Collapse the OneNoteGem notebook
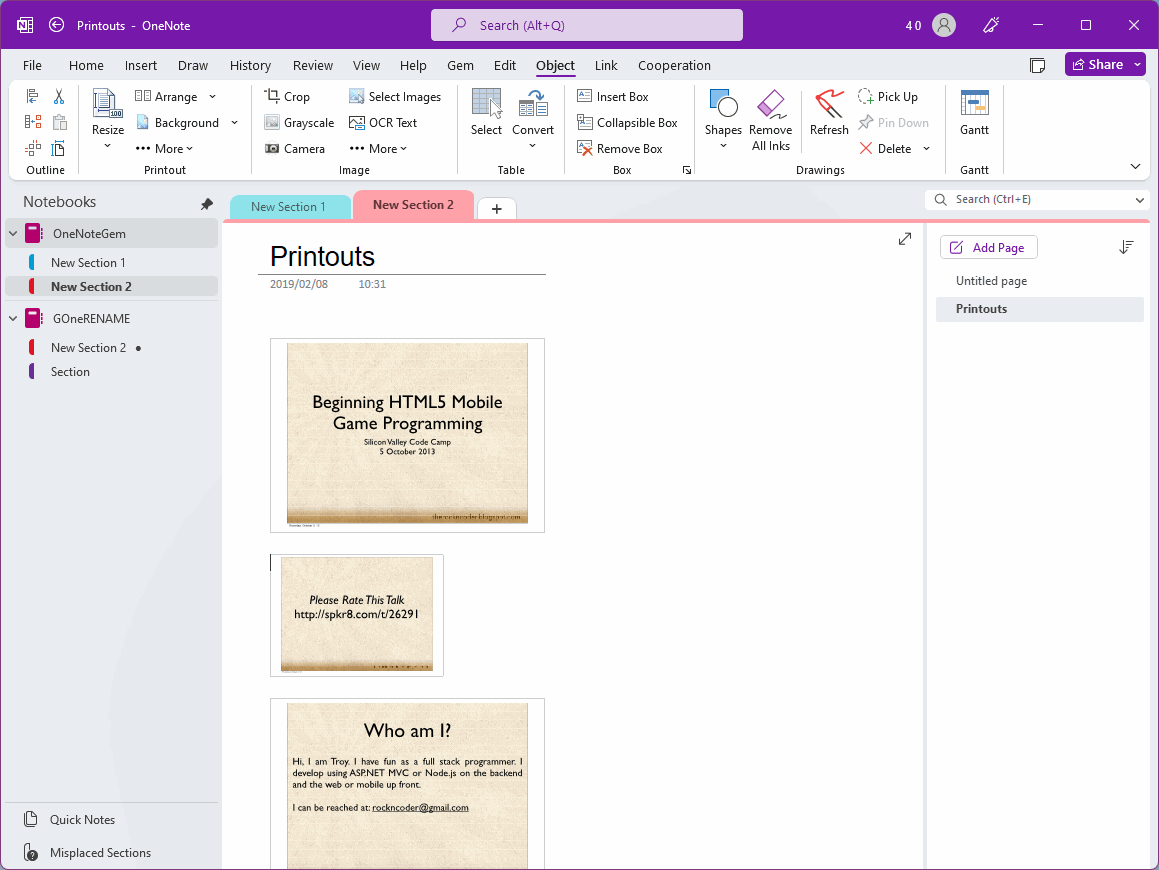This screenshot has width=1159, height=870. tap(13, 234)
